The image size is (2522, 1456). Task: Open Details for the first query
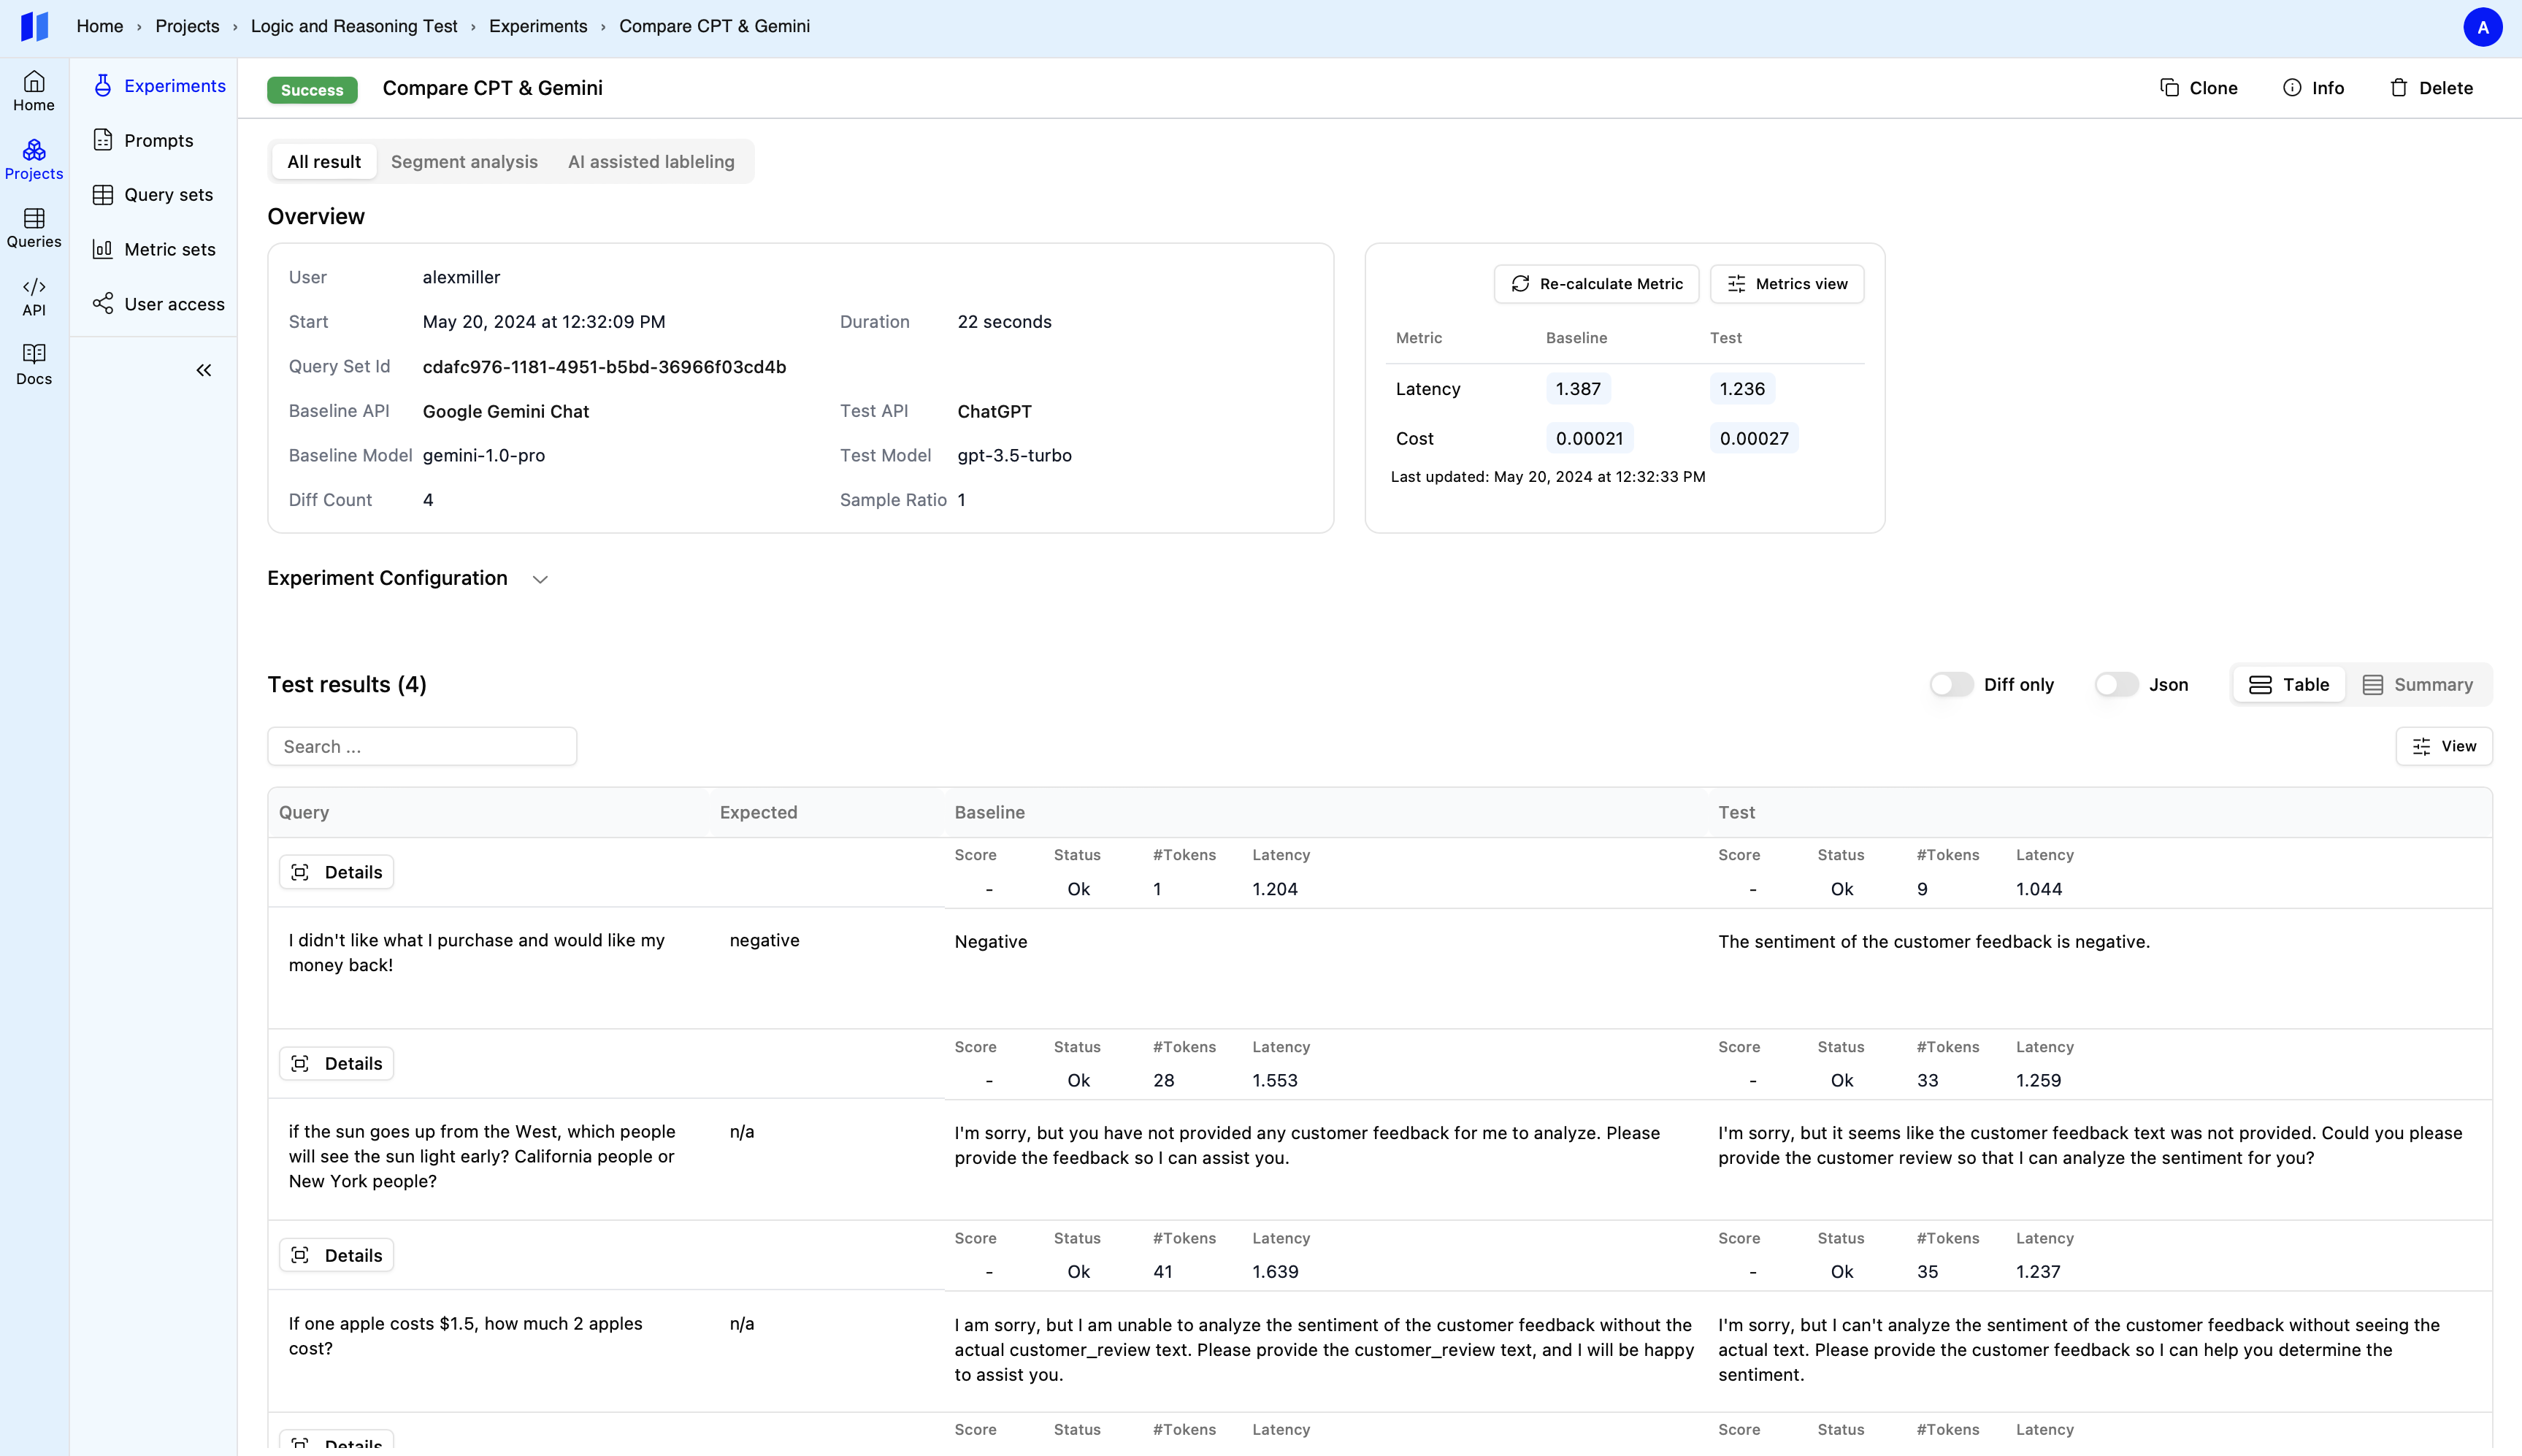[336, 872]
